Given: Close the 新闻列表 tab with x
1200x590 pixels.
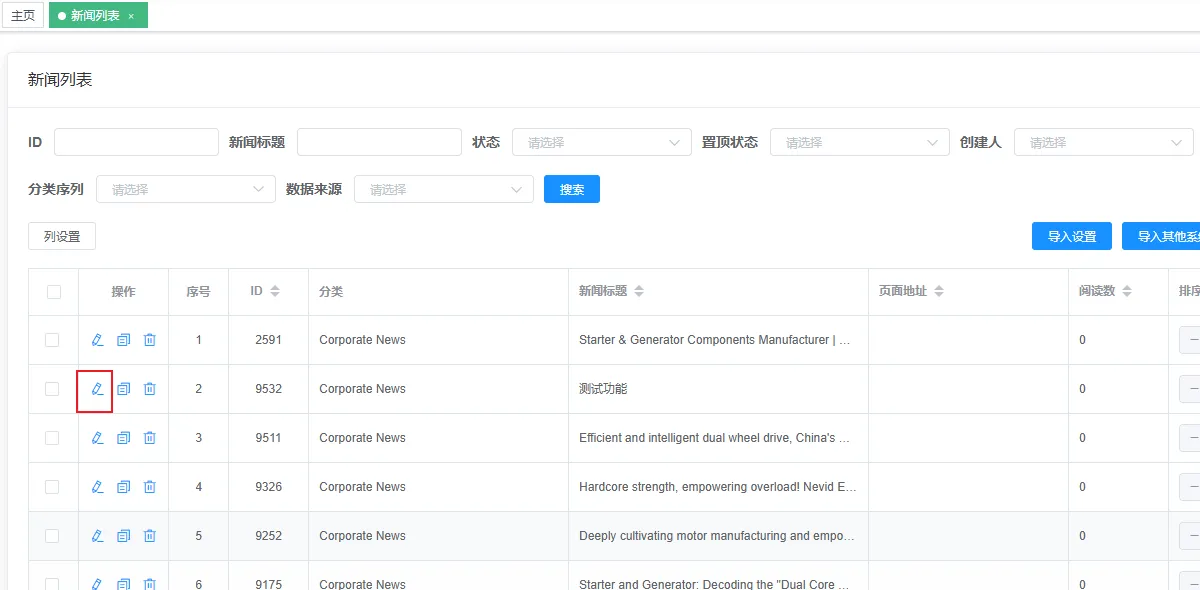Looking at the screenshot, I should [131, 16].
